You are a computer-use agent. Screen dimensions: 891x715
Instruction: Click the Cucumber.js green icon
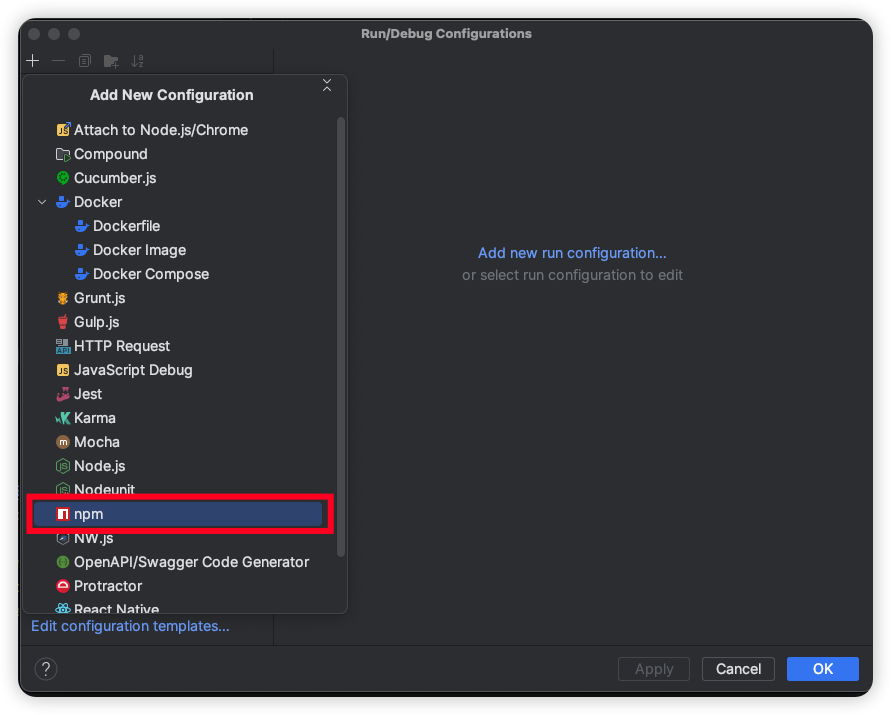(63, 178)
